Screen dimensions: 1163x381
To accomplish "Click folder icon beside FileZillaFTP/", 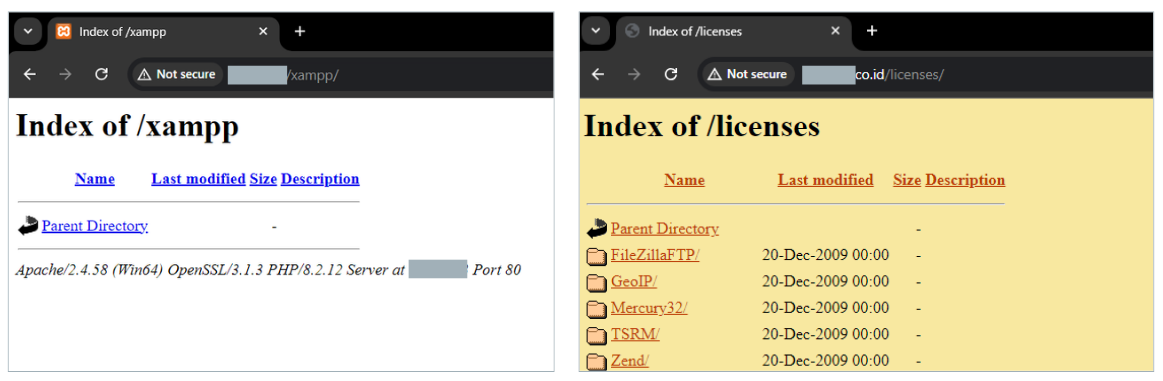I will click(597, 256).
